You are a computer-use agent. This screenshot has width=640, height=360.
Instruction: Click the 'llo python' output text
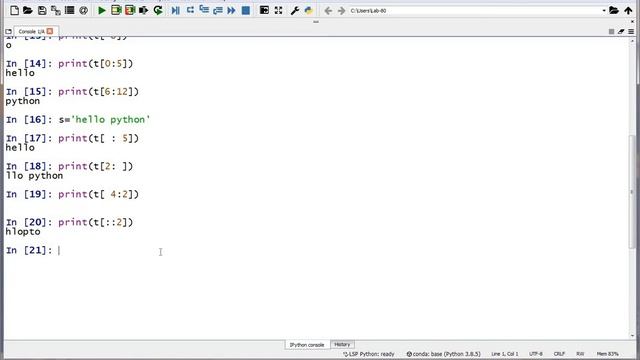tap(34, 176)
